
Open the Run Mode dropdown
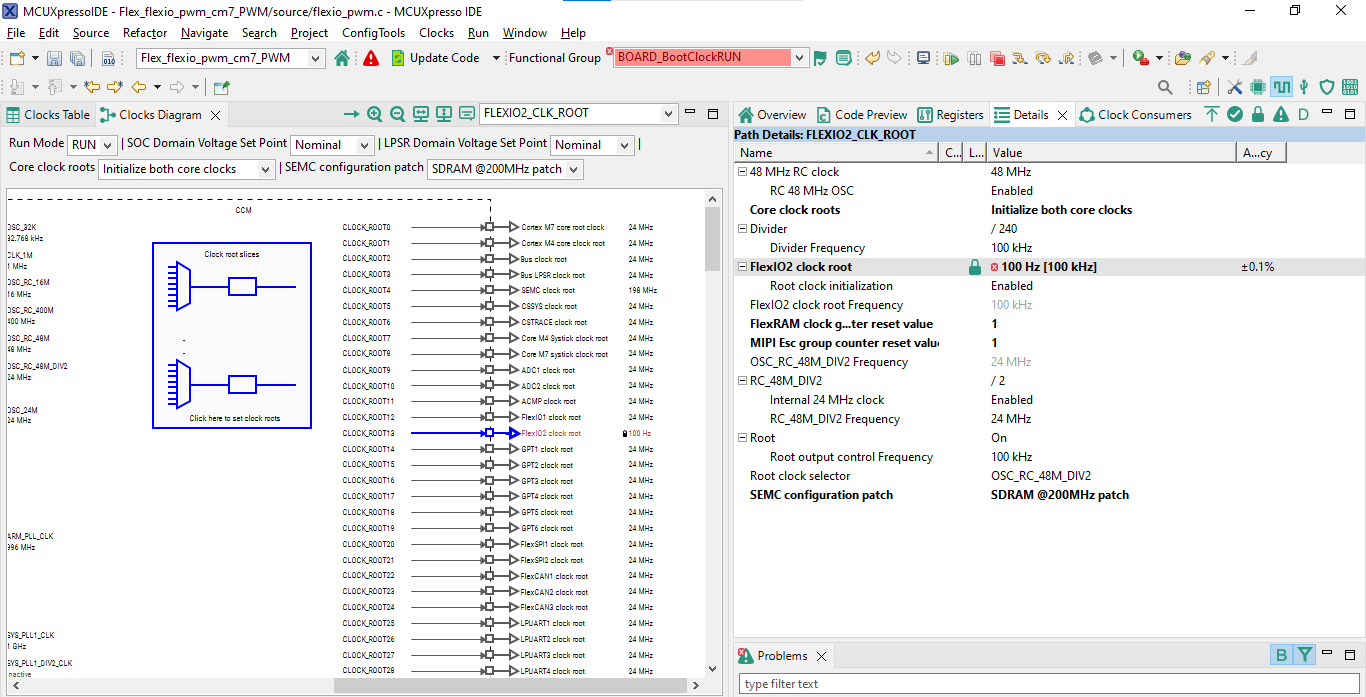coord(109,143)
